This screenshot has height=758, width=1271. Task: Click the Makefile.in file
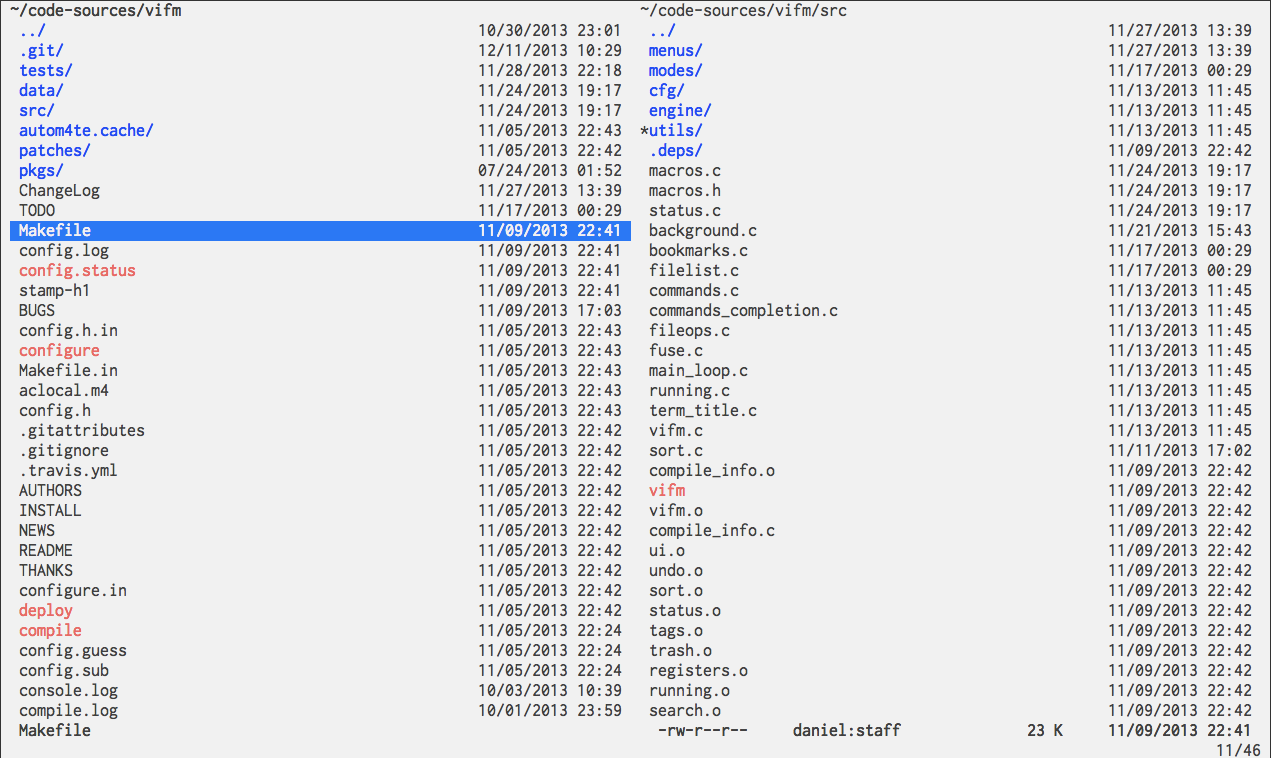[x=68, y=370]
